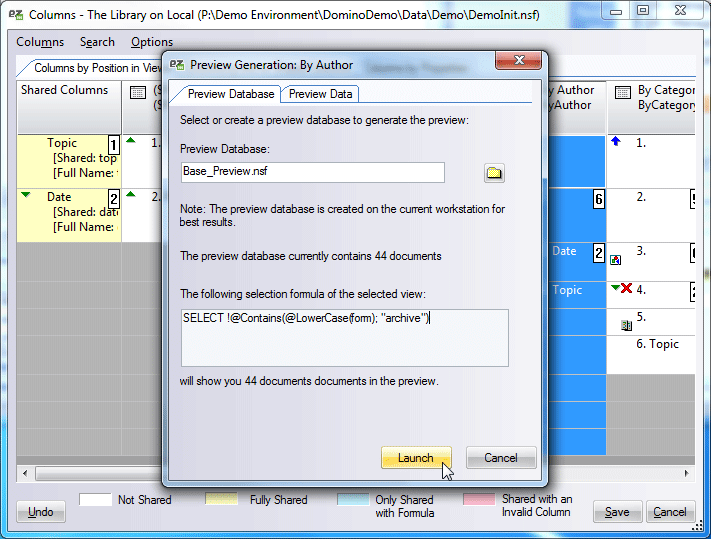The height and width of the screenshot is (539, 712).
Task: Click the small icon in By Category row 5
Action: [x=627, y=325]
